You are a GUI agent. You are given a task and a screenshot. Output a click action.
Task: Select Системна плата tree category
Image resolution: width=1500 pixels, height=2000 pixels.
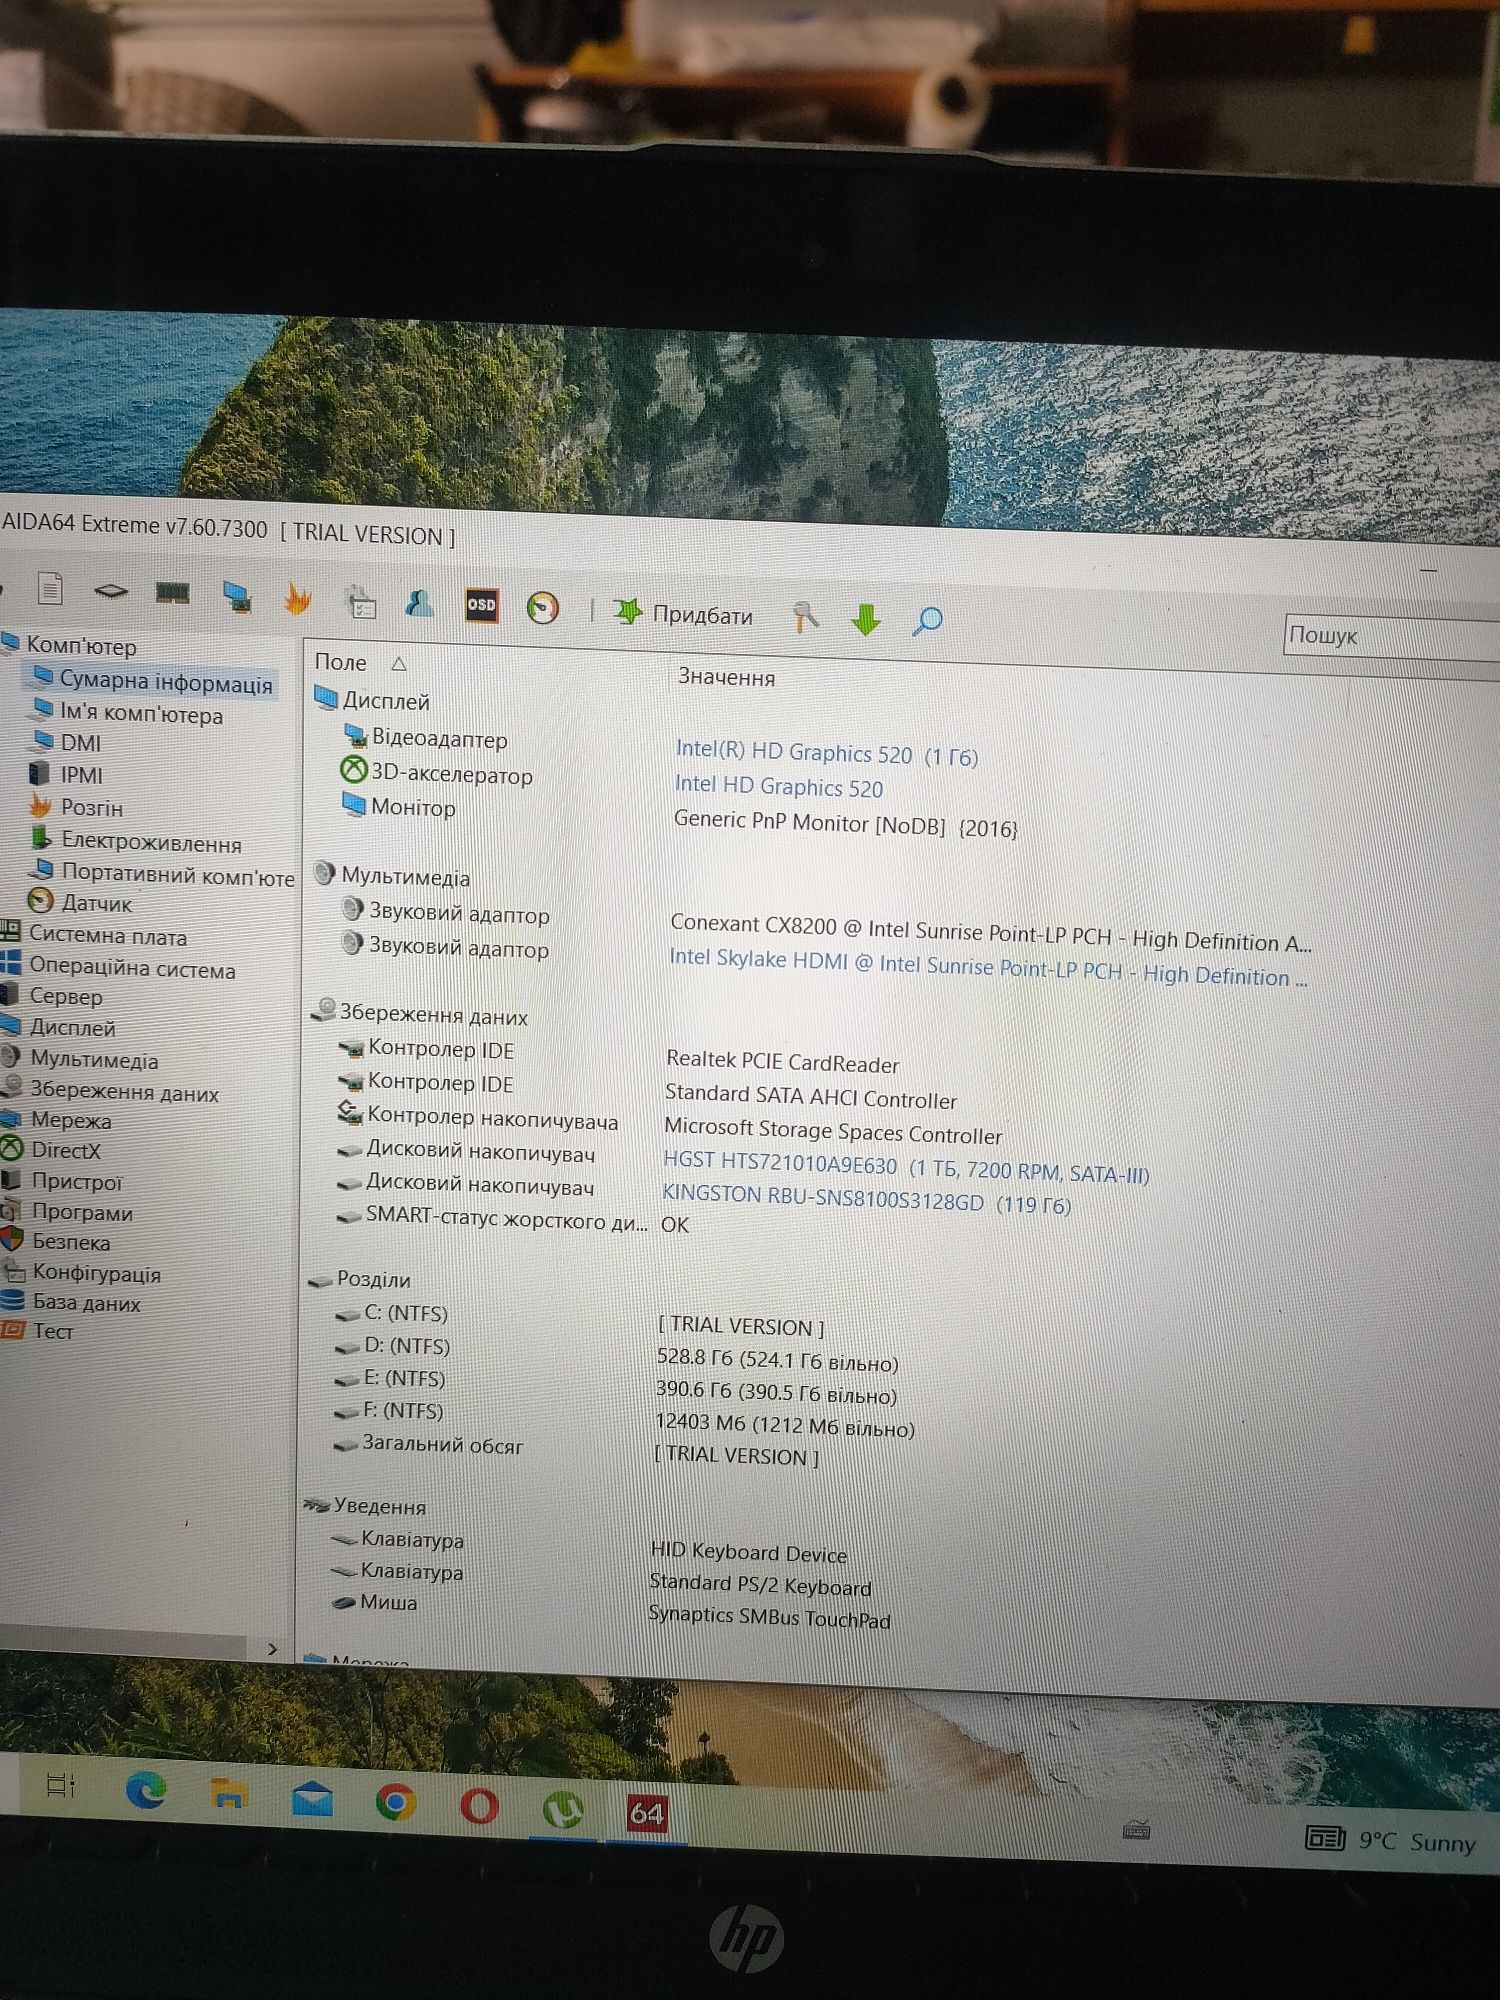(x=95, y=936)
